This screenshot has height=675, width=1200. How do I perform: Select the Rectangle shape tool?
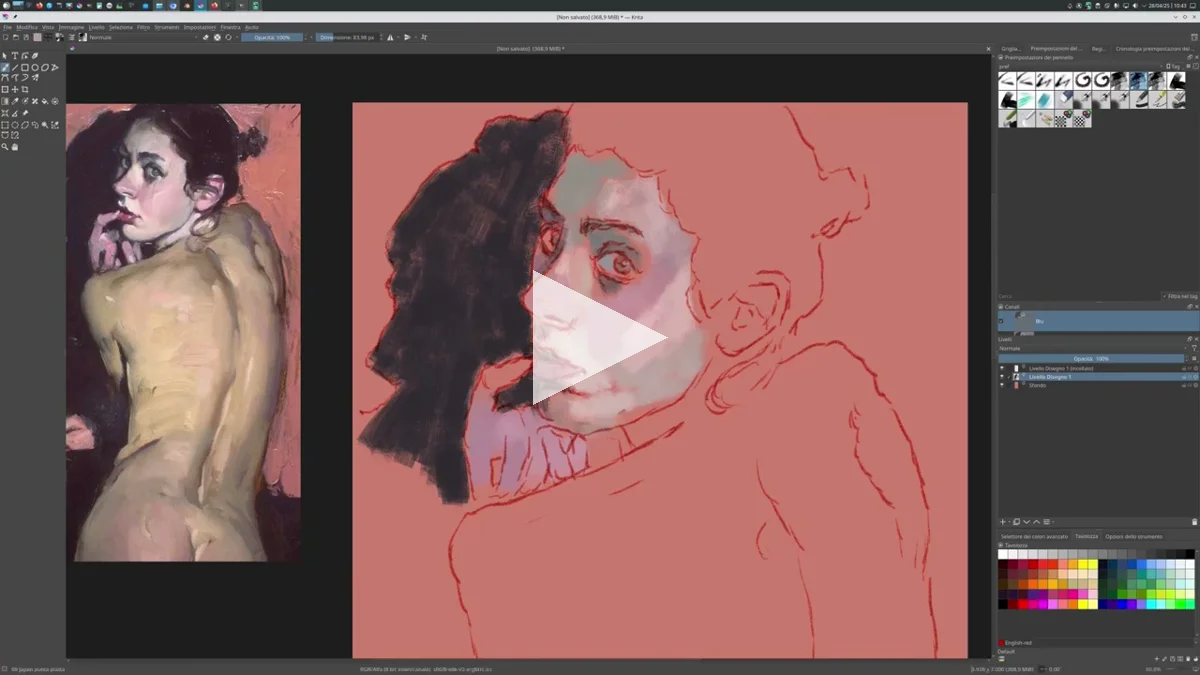point(25,68)
